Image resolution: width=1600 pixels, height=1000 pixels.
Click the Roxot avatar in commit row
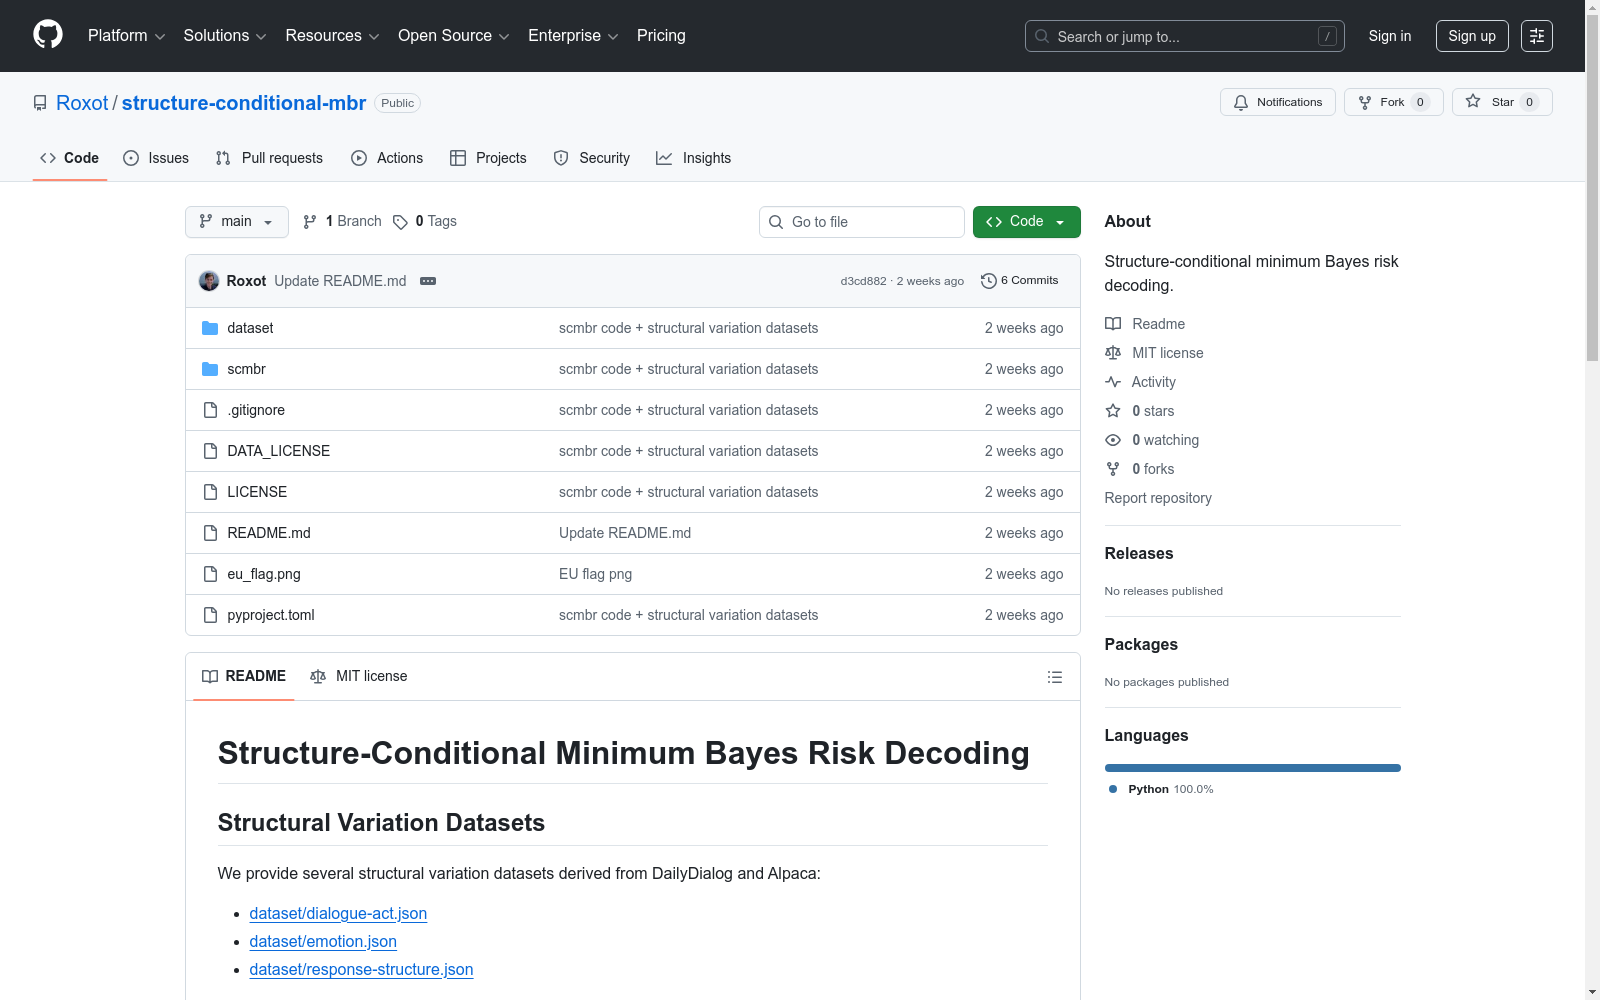209,281
